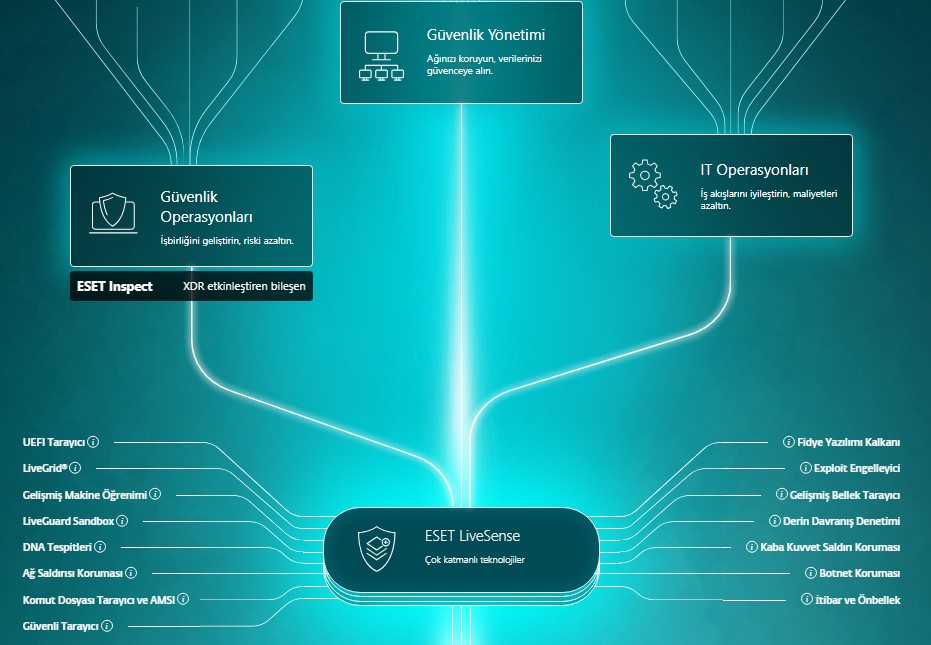The image size is (931, 645).
Task: Click the UEFI Tarayıcı label
Action: 53,442
